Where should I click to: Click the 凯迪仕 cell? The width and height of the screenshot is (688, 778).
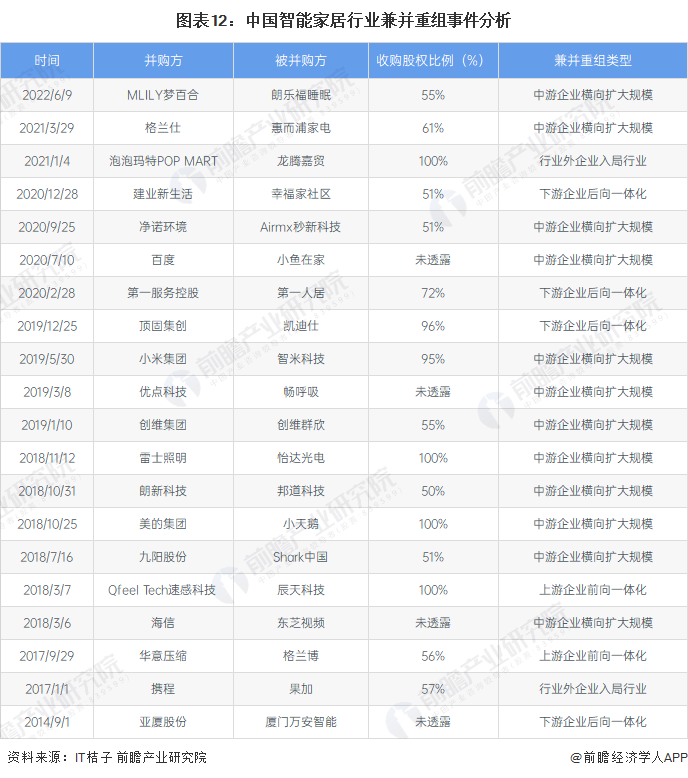(x=301, y=326)
